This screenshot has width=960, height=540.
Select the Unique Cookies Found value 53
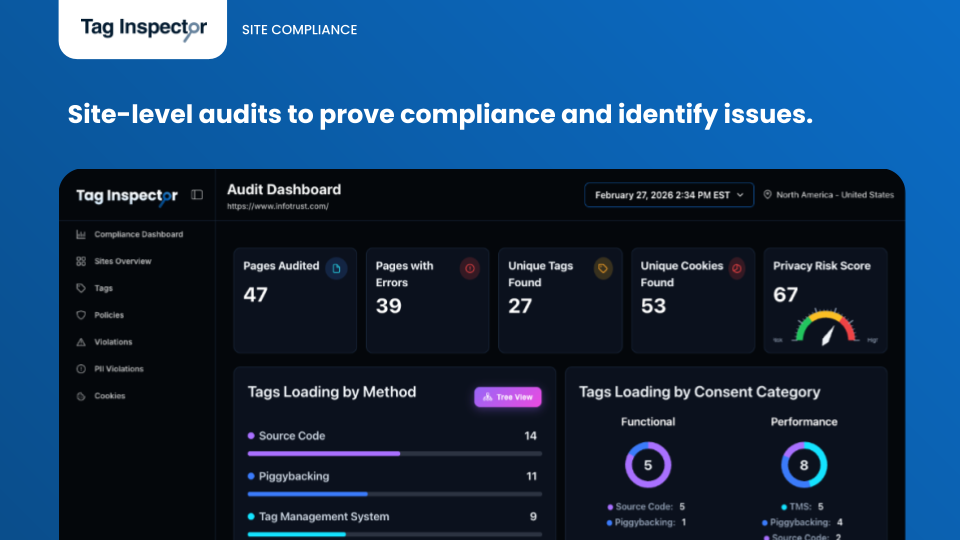click(x=653, y=306)
